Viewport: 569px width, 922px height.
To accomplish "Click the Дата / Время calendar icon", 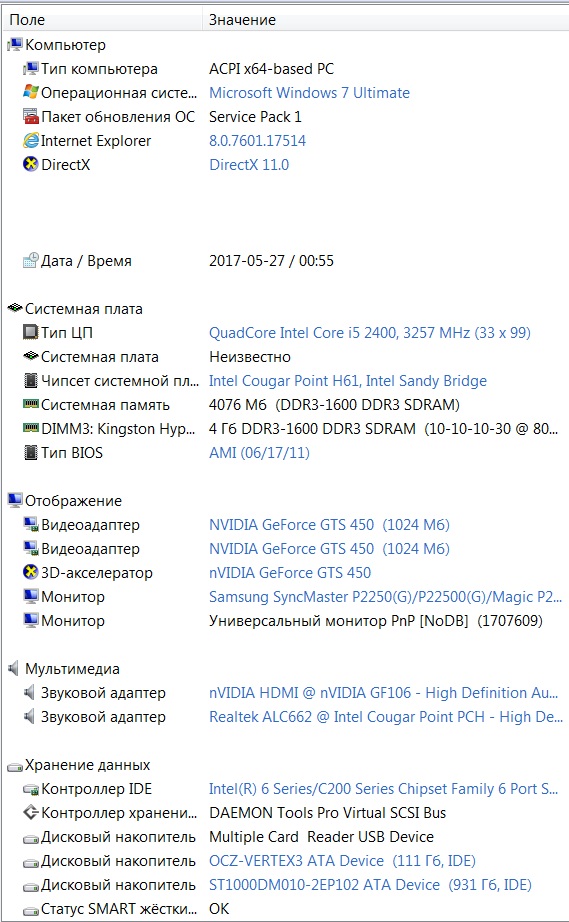I will [31, 260].
